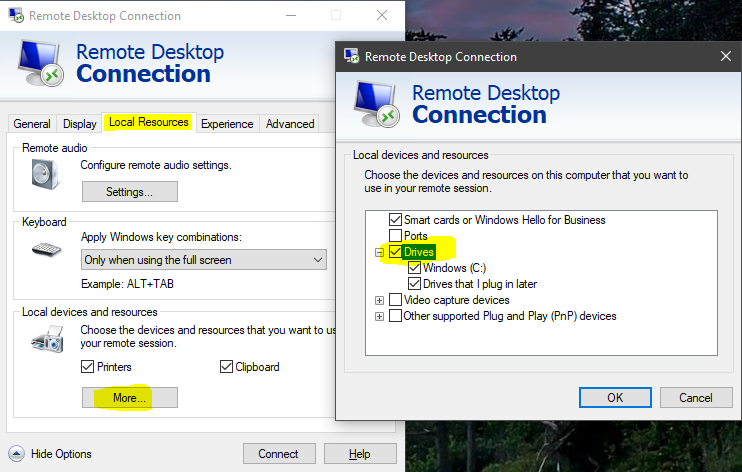The image size is (742, 472).
Task: Click the Hide Options arrow icon
Action: click(16, 453)
